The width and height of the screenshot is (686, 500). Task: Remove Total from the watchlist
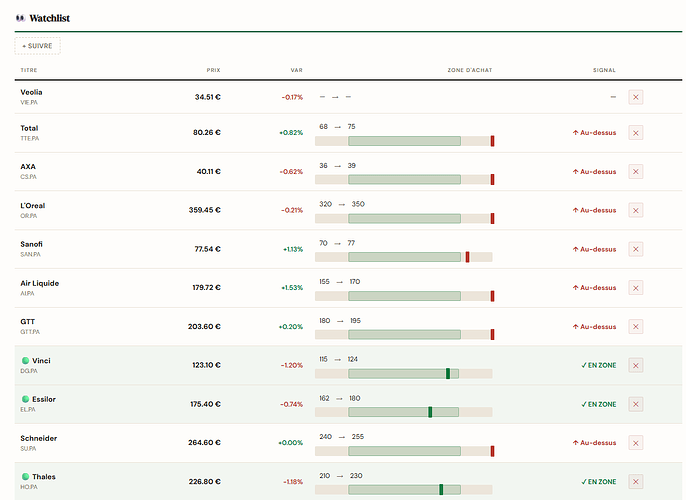click(636, 133)
